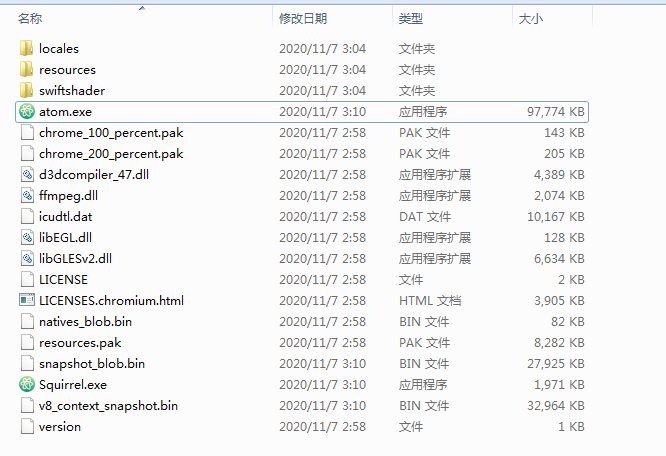The width and height of the screenshot is (666, 456).
Task: Click the chrome_100_percent.pak file icon
Action: pos(27,132)
